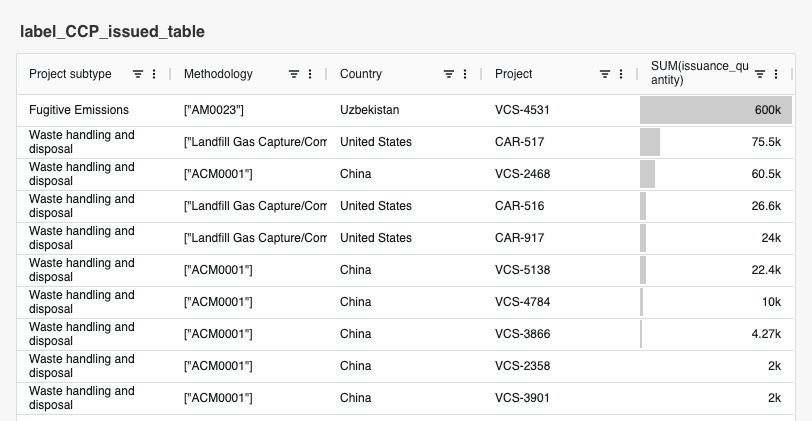Click the label_CCP_issued_table chart title
This screenshot has height=421, width=812.
[112, 32]
